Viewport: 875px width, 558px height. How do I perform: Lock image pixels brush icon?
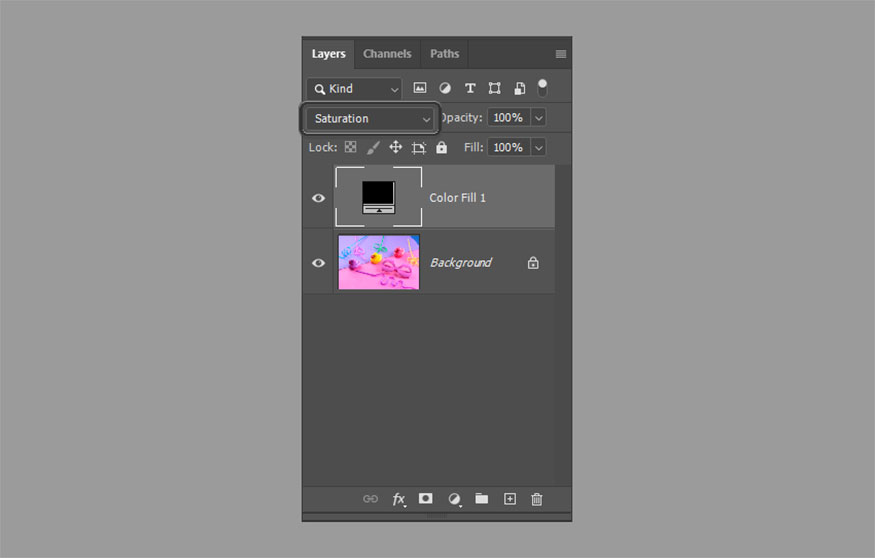[x=373, y=147]
